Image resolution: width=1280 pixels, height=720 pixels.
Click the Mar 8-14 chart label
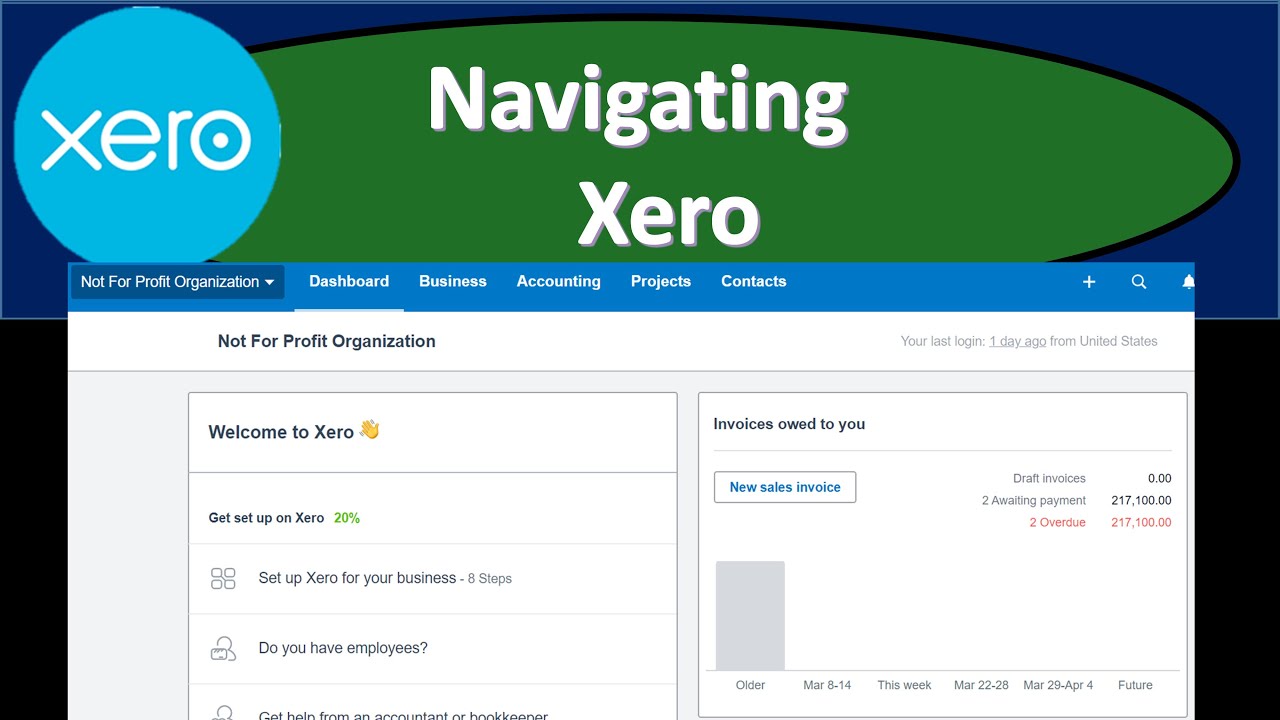pyautogui.click(x=827, y=685)
